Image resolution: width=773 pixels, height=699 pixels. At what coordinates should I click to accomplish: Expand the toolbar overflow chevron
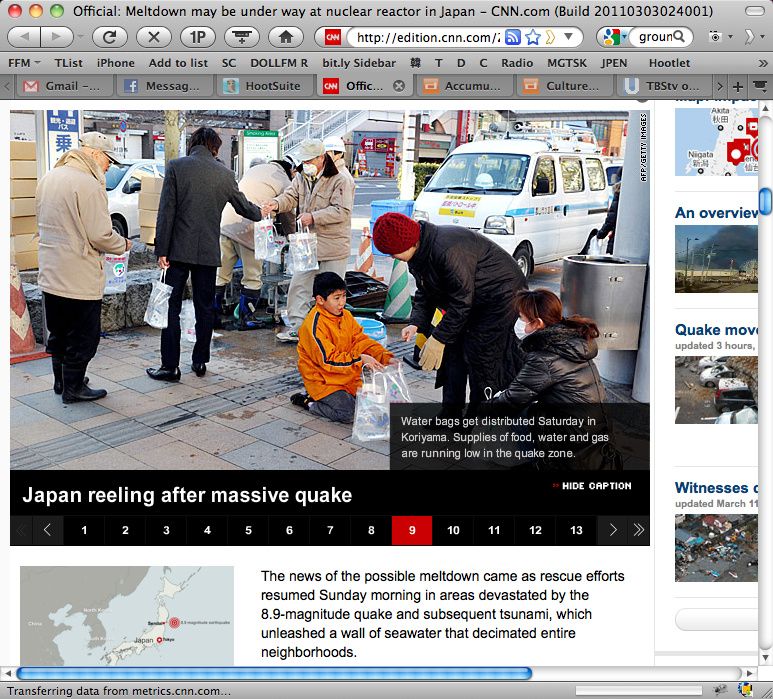[752, 37]
